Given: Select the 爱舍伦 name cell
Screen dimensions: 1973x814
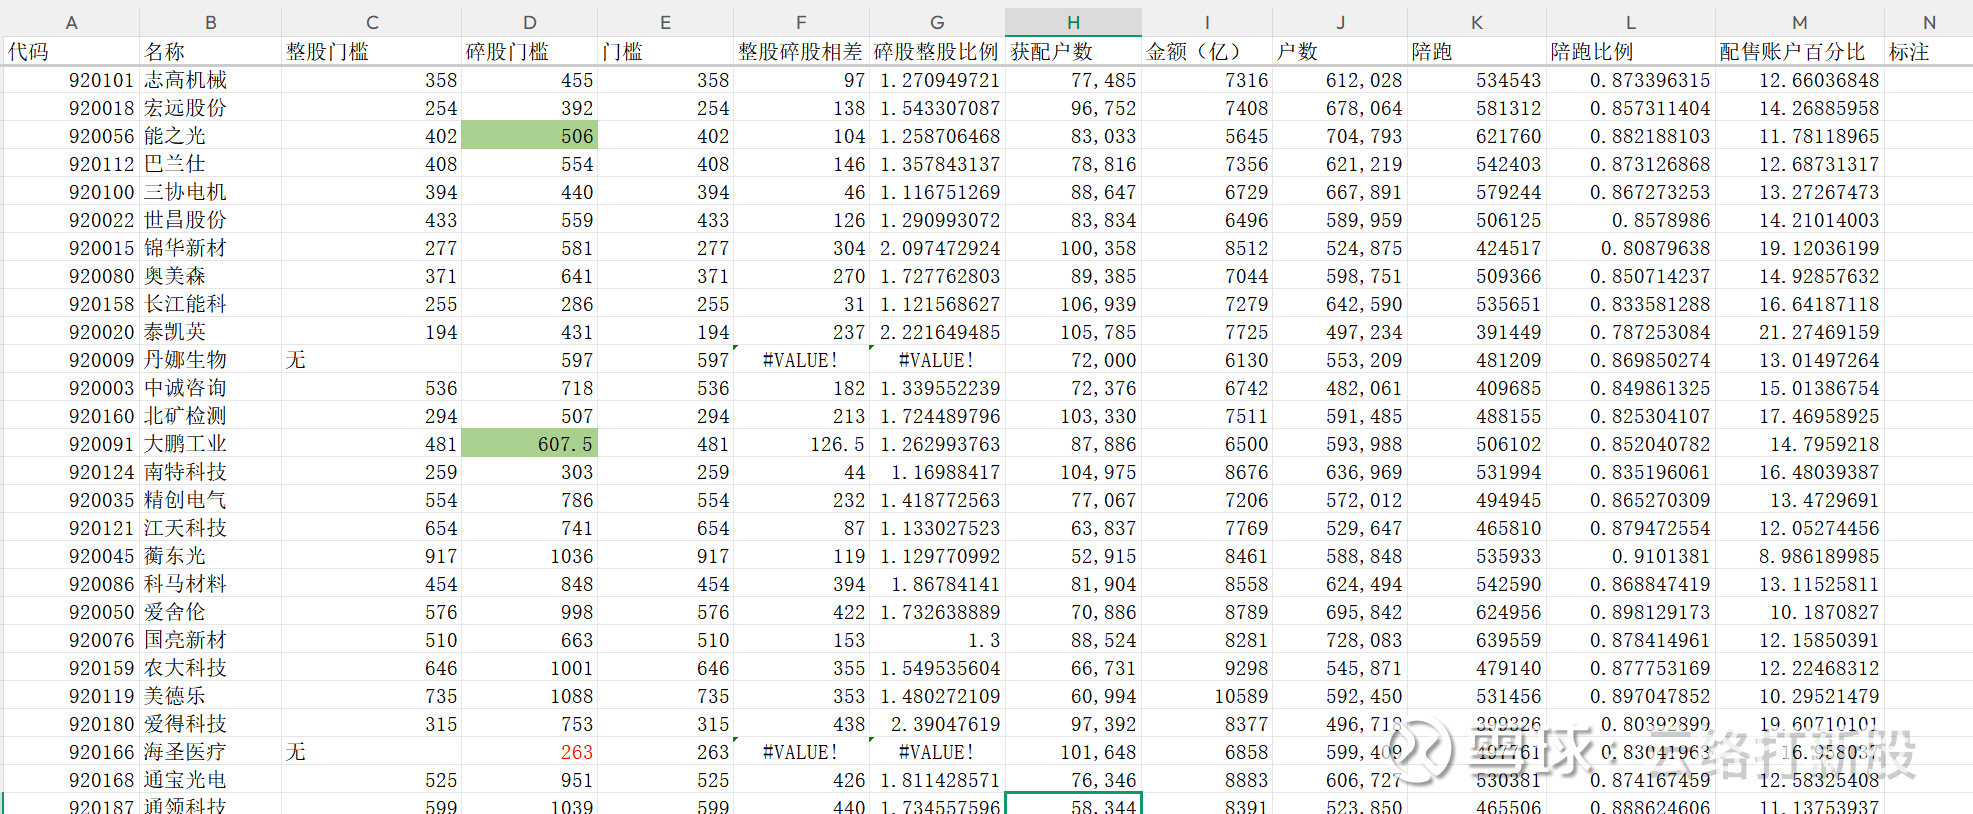Looking at the screenshot, I should point(210,612).
